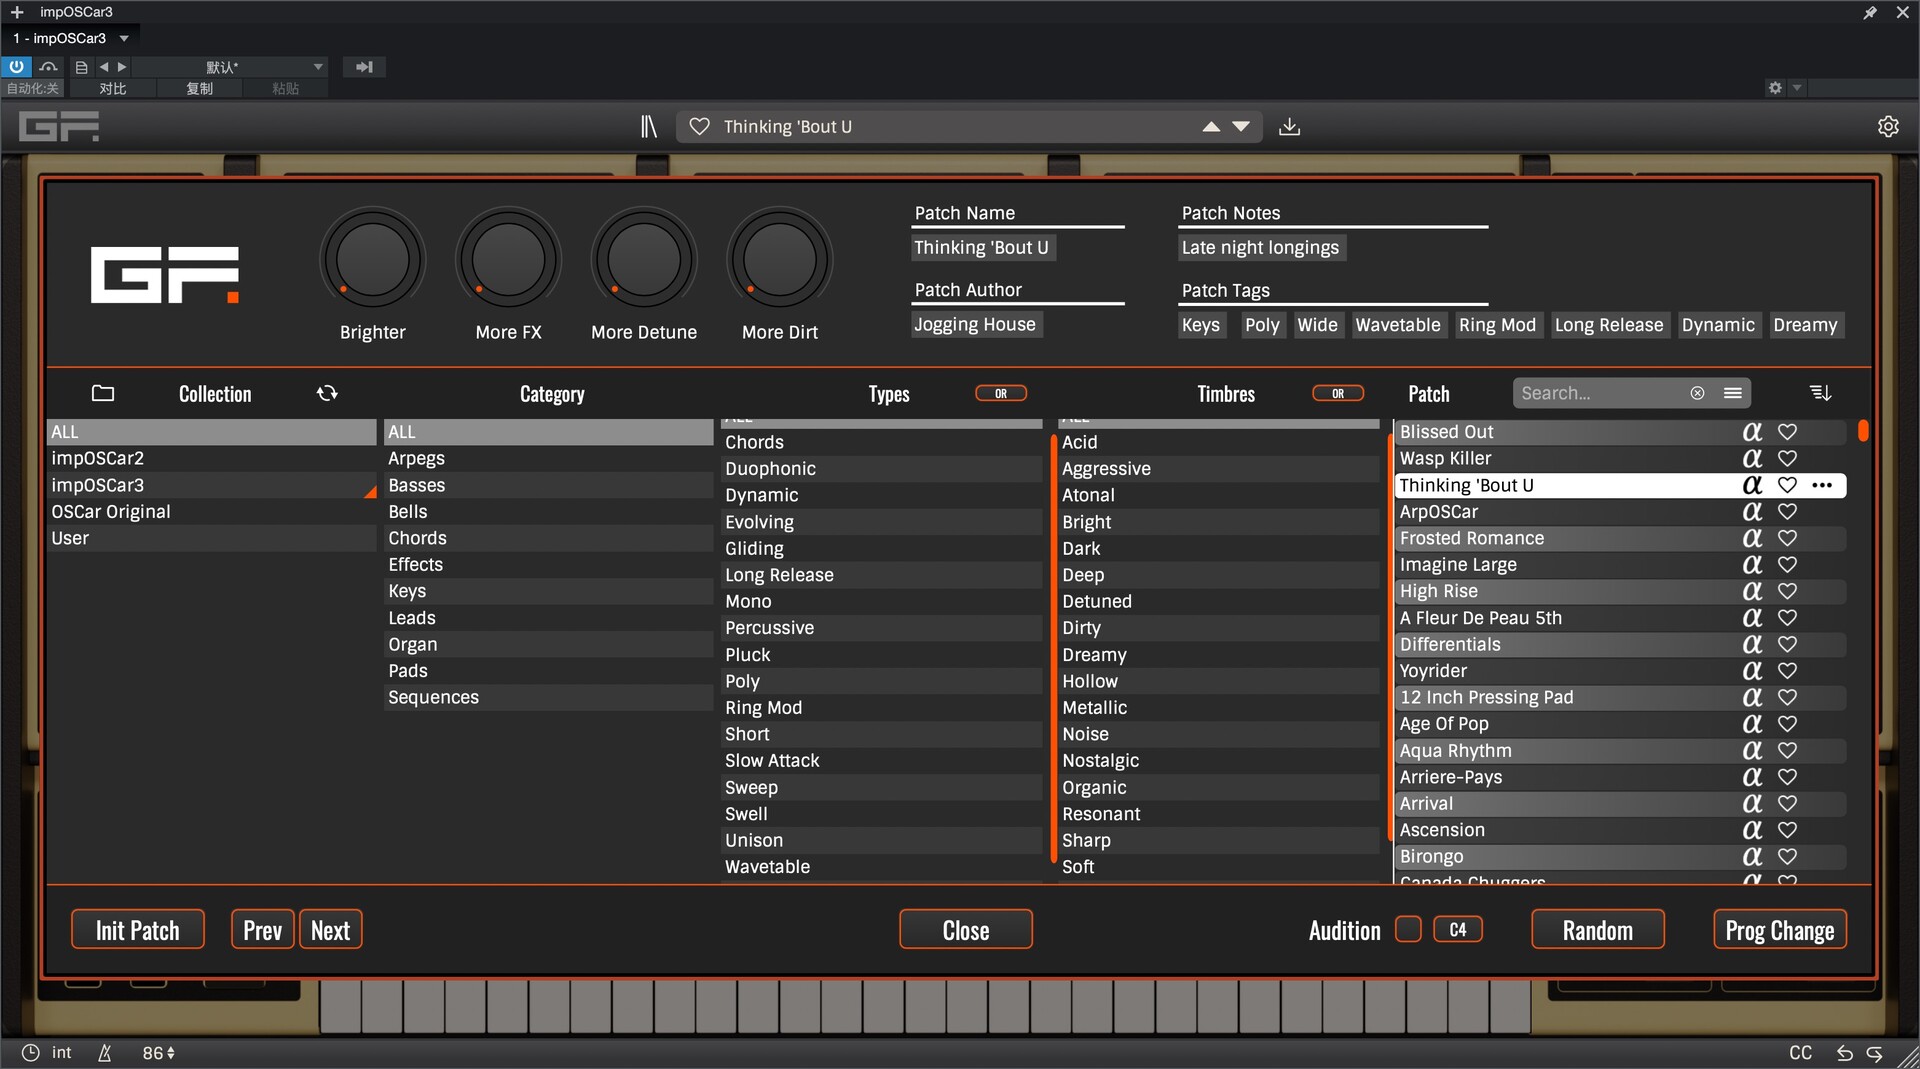
Task: Select the OSCar Original collection
Action: (111, 512)
